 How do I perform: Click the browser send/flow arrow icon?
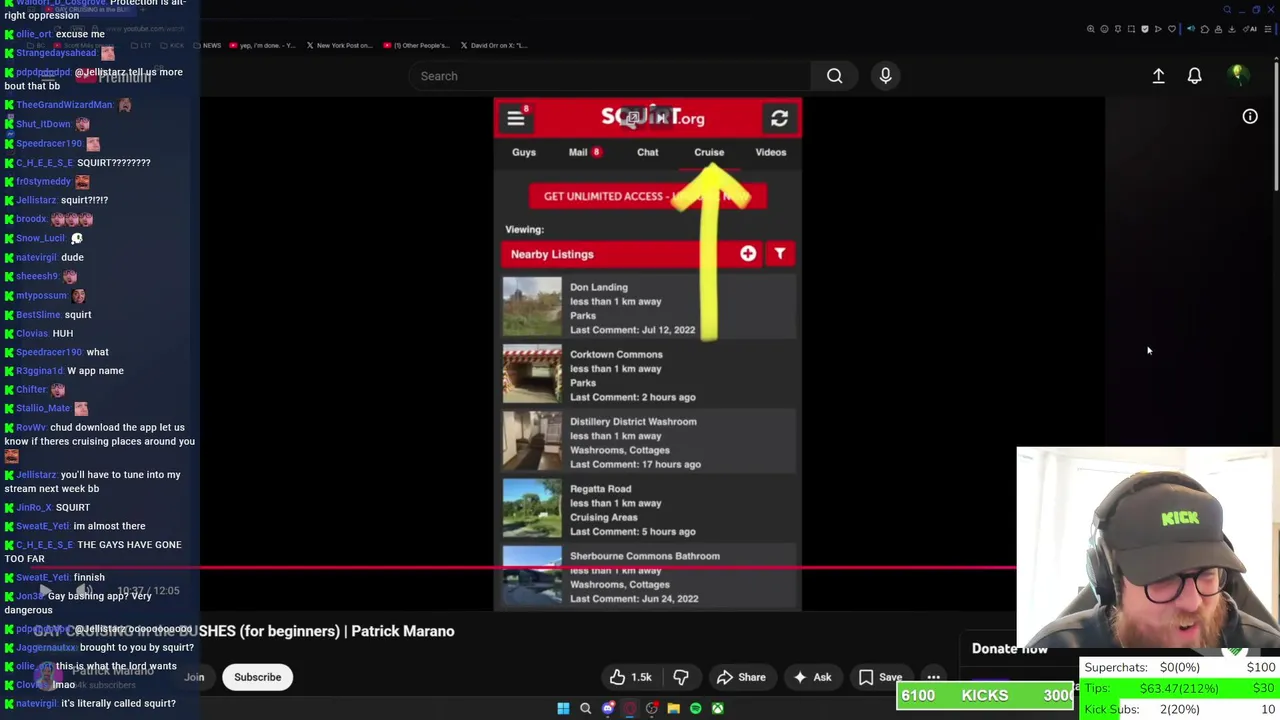pos(1158,29)
